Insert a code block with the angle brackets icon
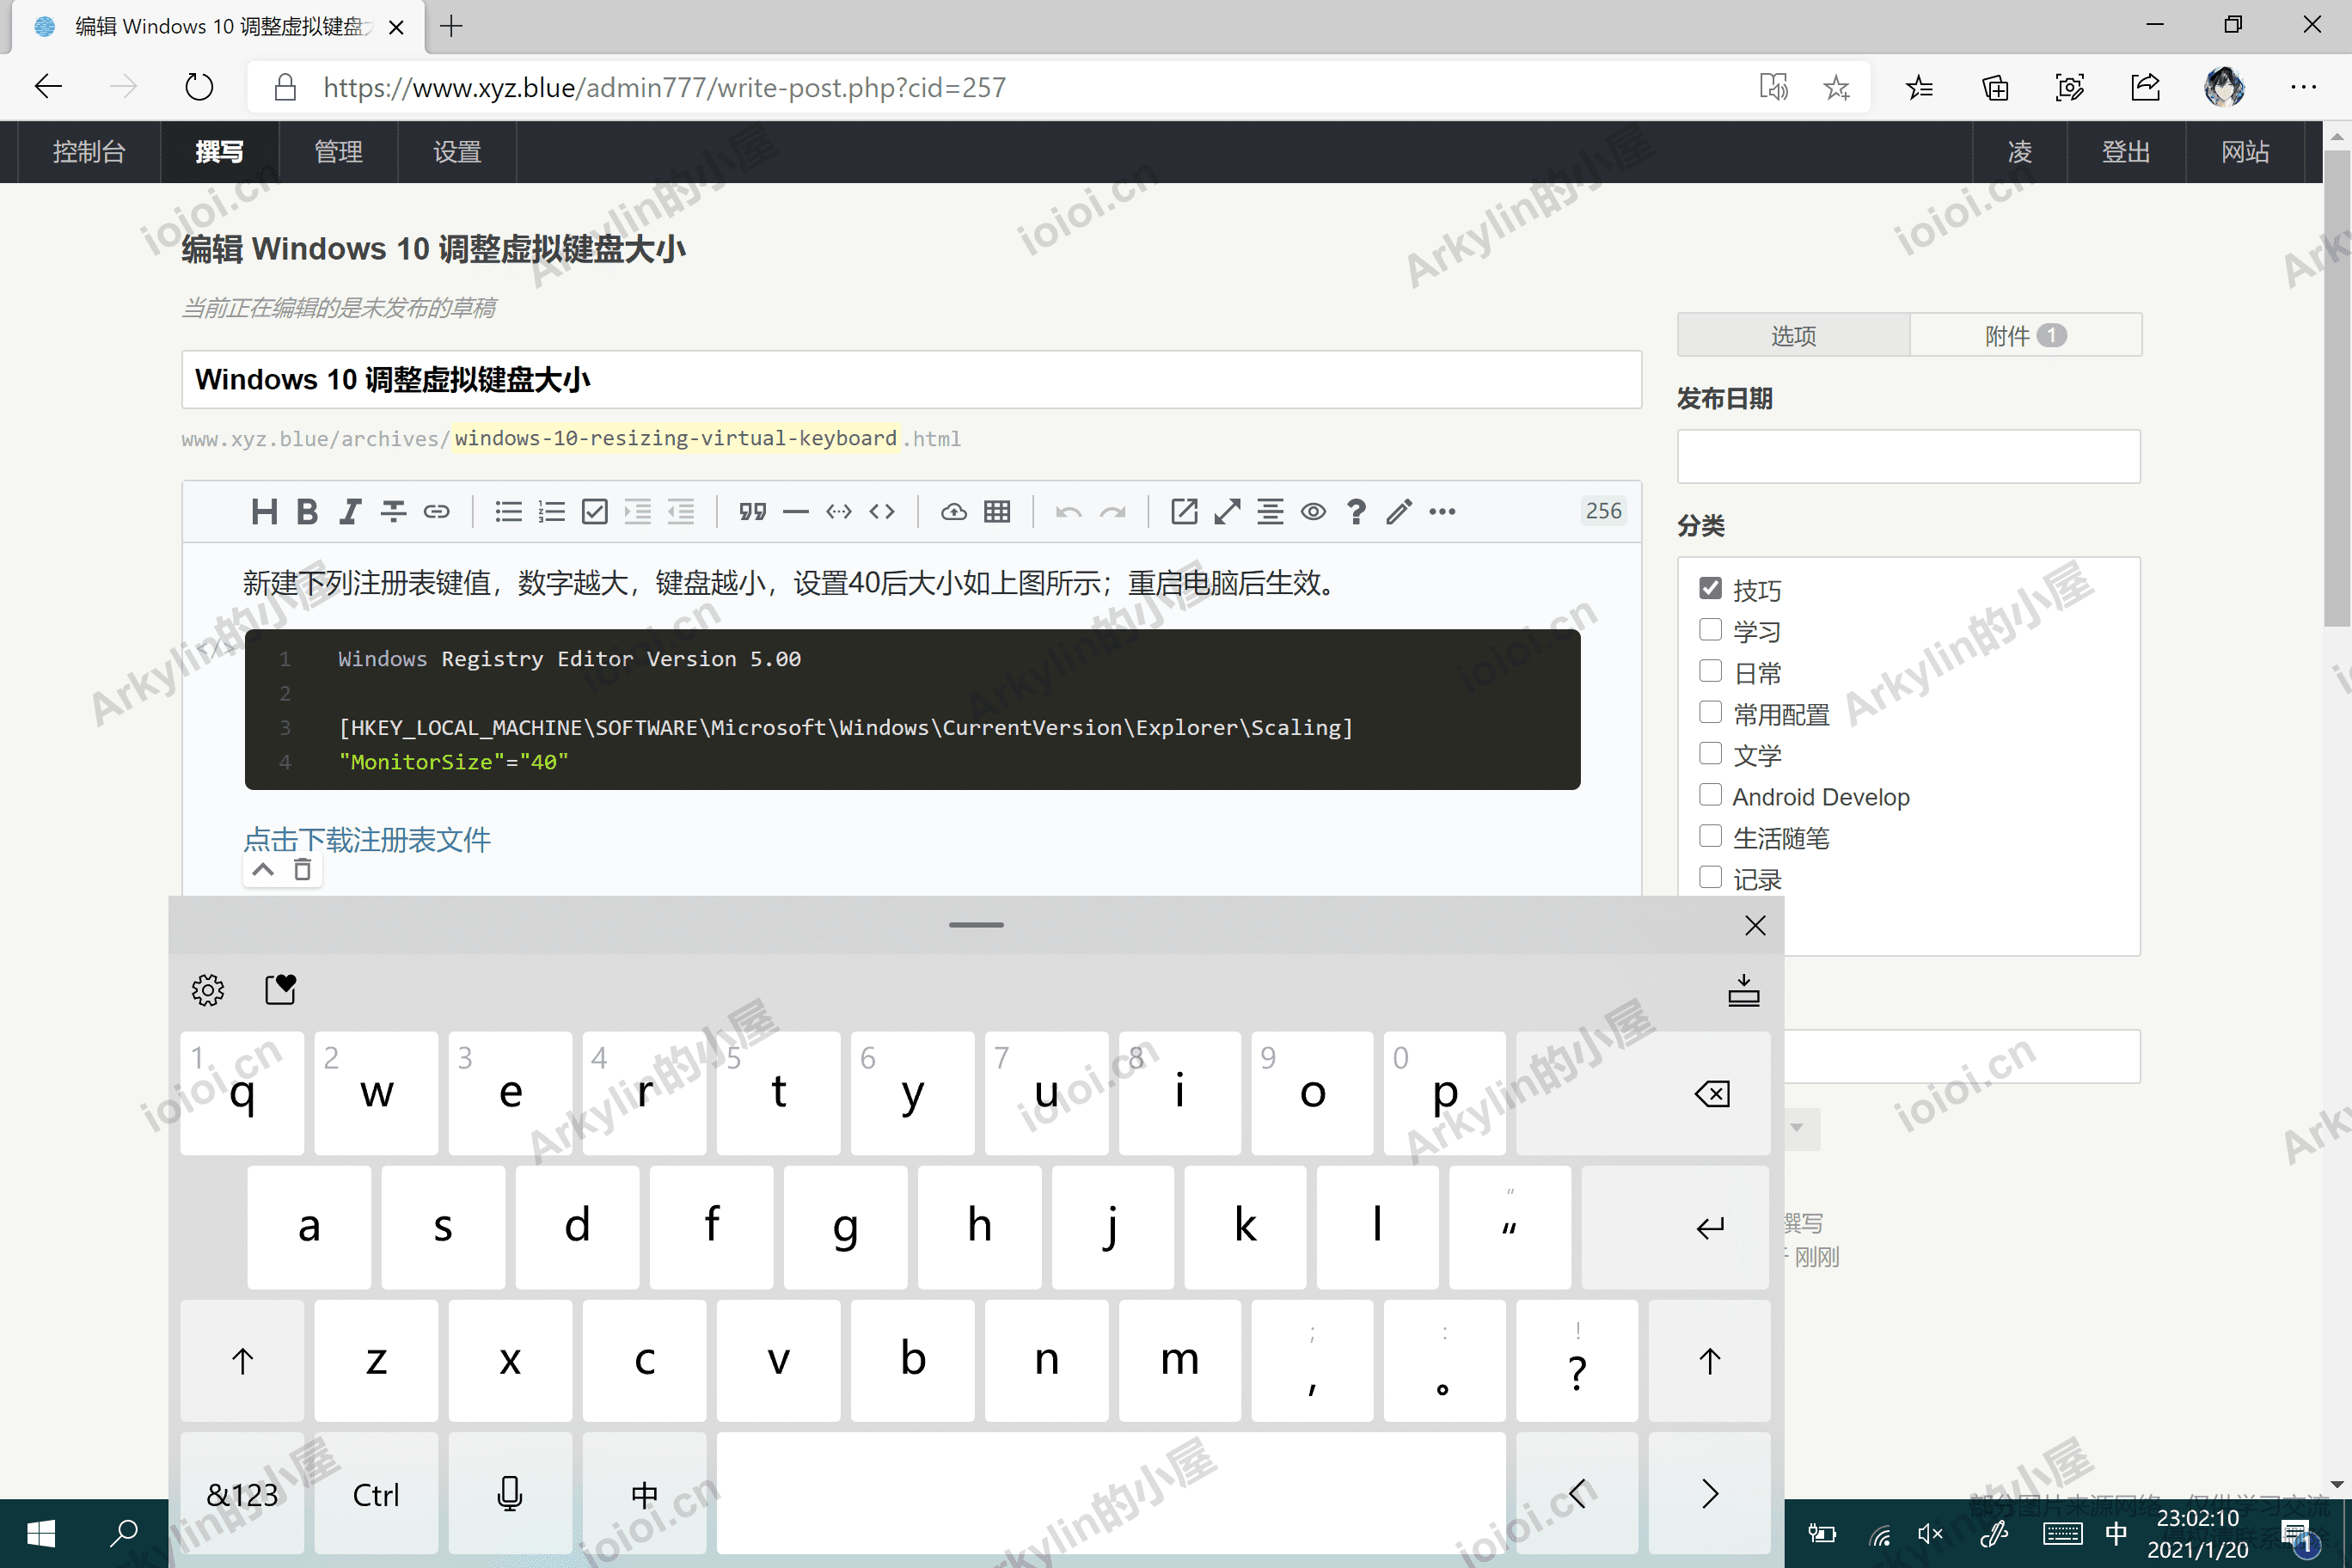Screen dimensions: 2352x1568 [x=882, y=512]
